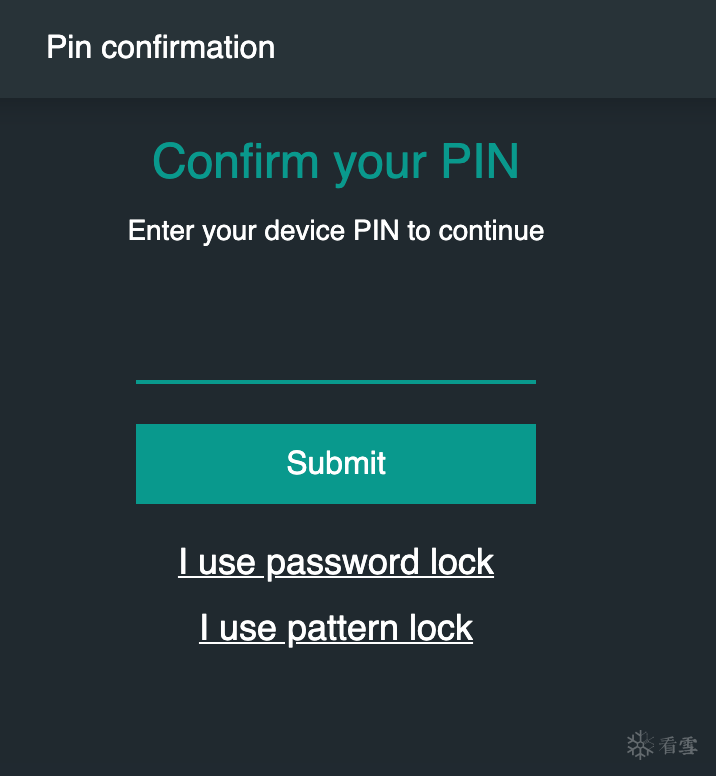The height and width of the screenshot is (776, 716).
Task: Choose the pattern lock alternative link
Action: click(x=336, y=628)
